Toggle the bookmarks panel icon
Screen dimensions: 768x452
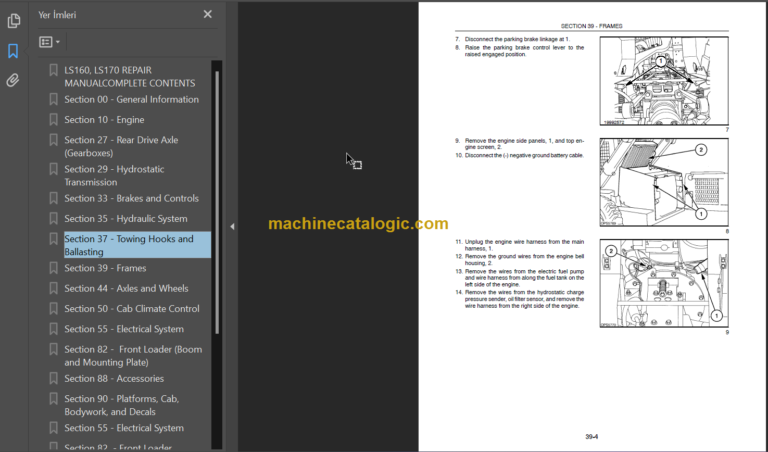13,50
